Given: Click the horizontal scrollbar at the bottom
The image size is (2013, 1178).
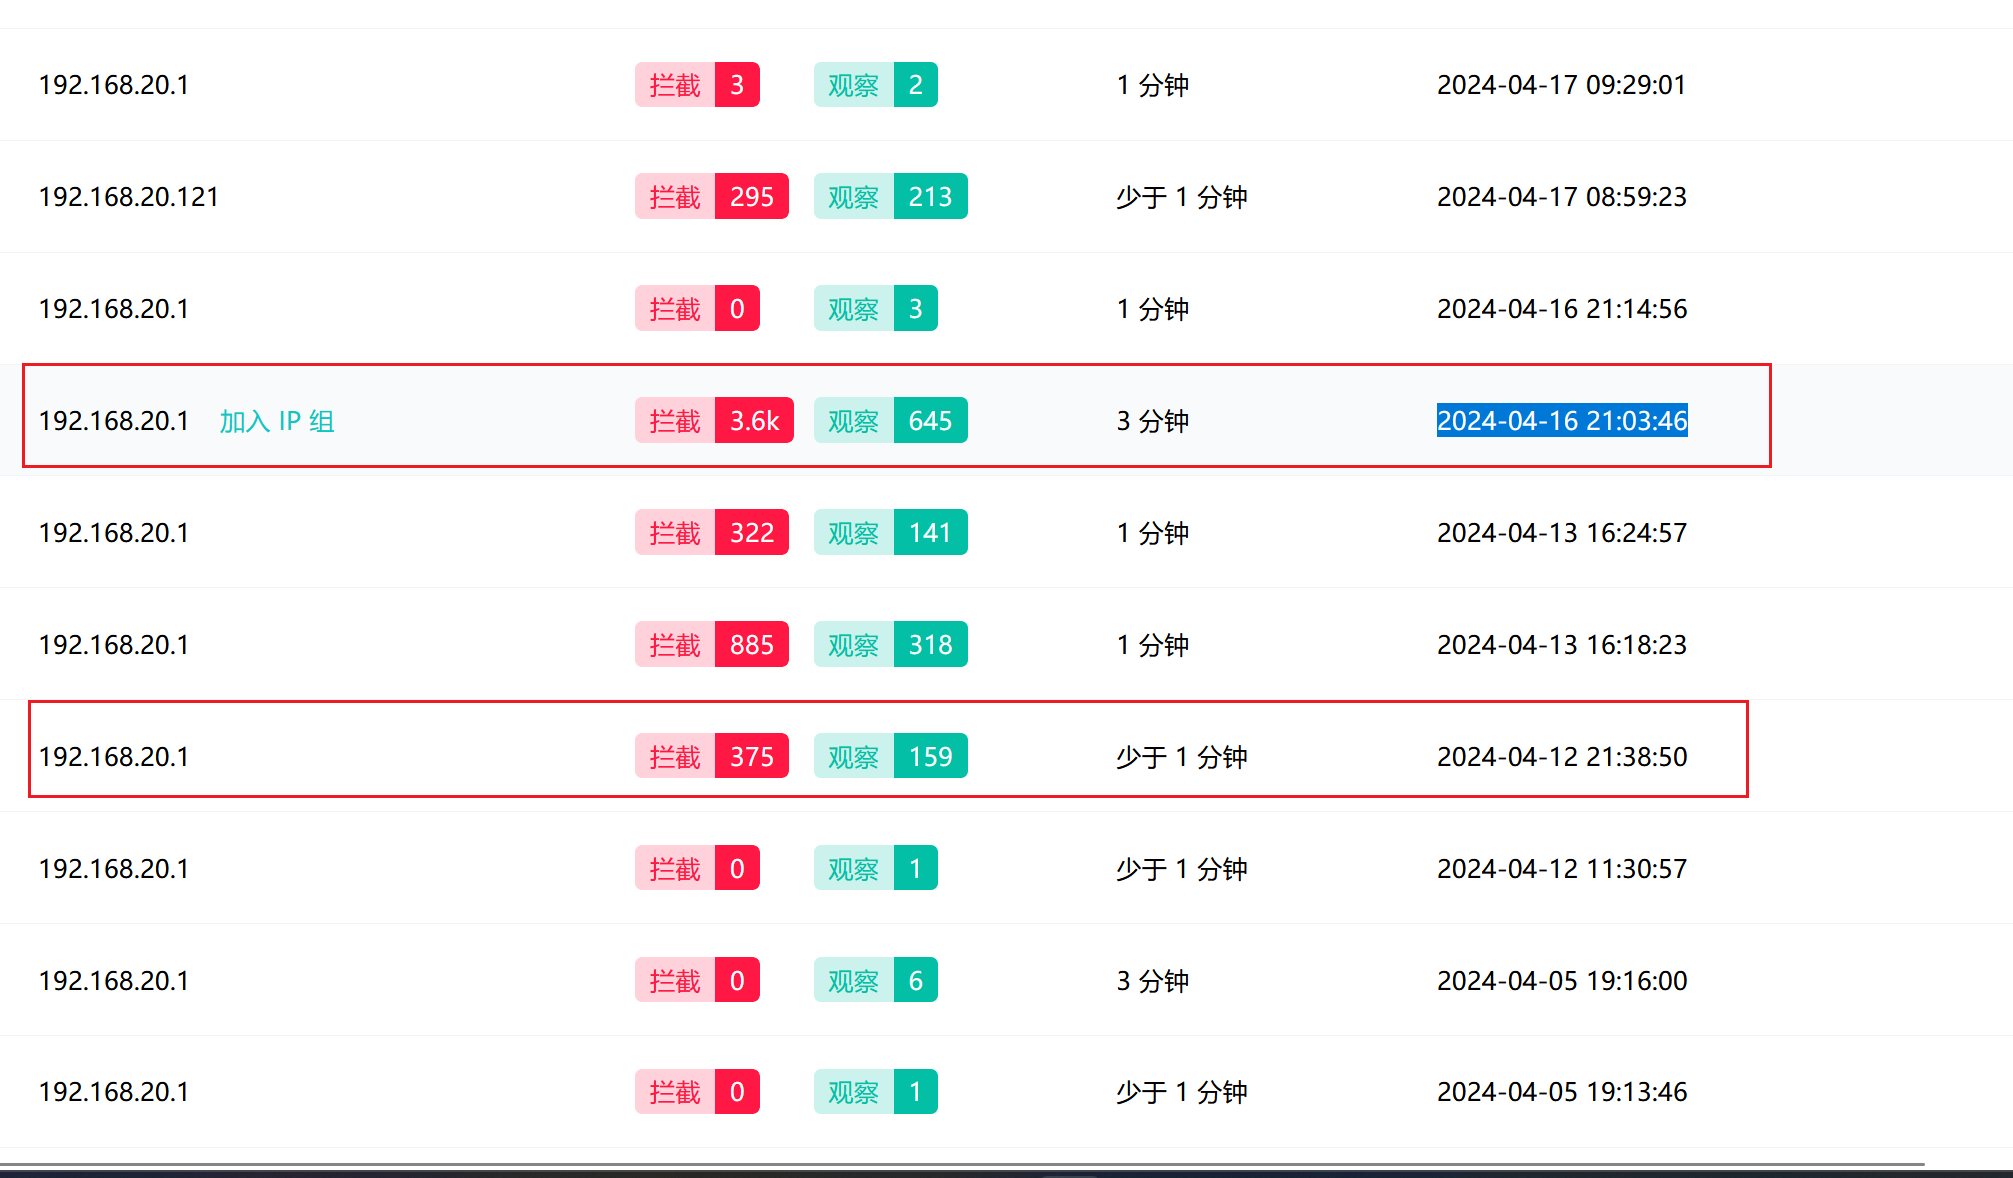Looking at the screenshot, I should click(960, 1165).
